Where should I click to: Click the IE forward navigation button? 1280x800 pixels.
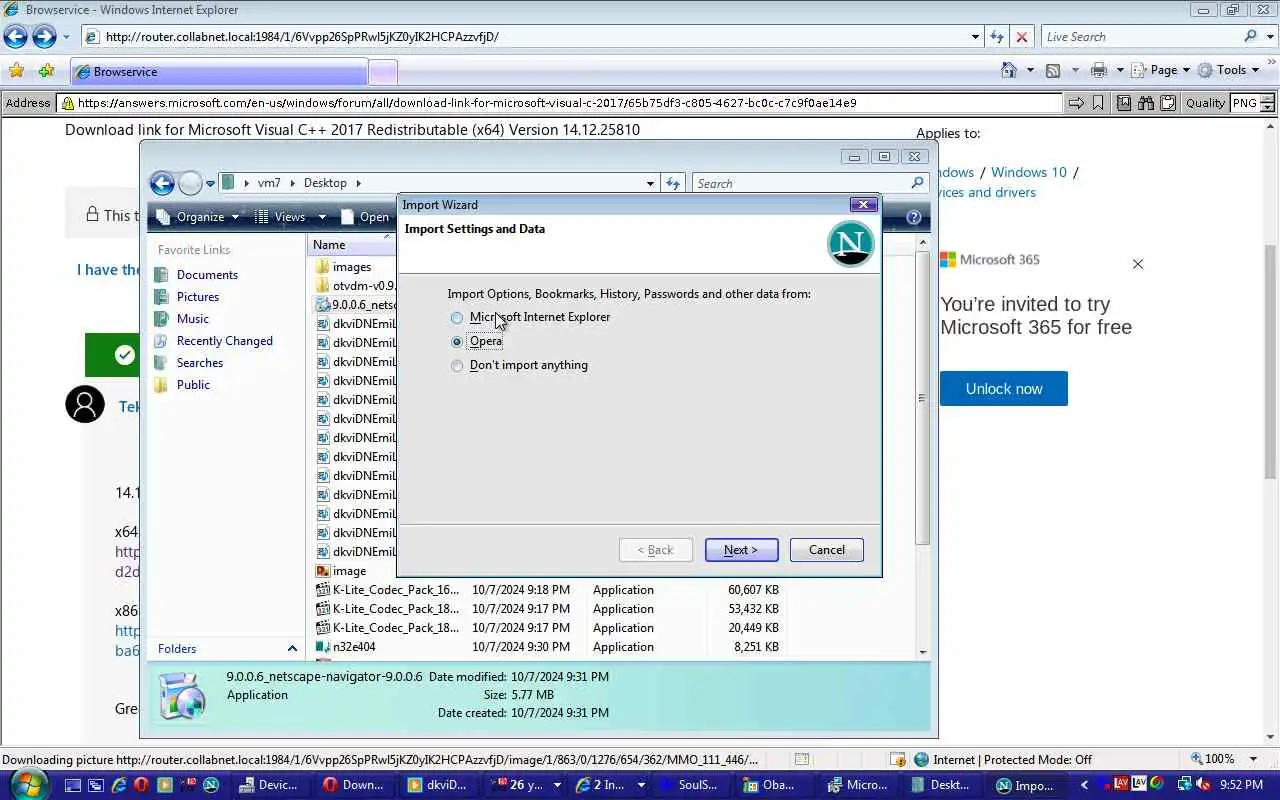pos(44,37)
